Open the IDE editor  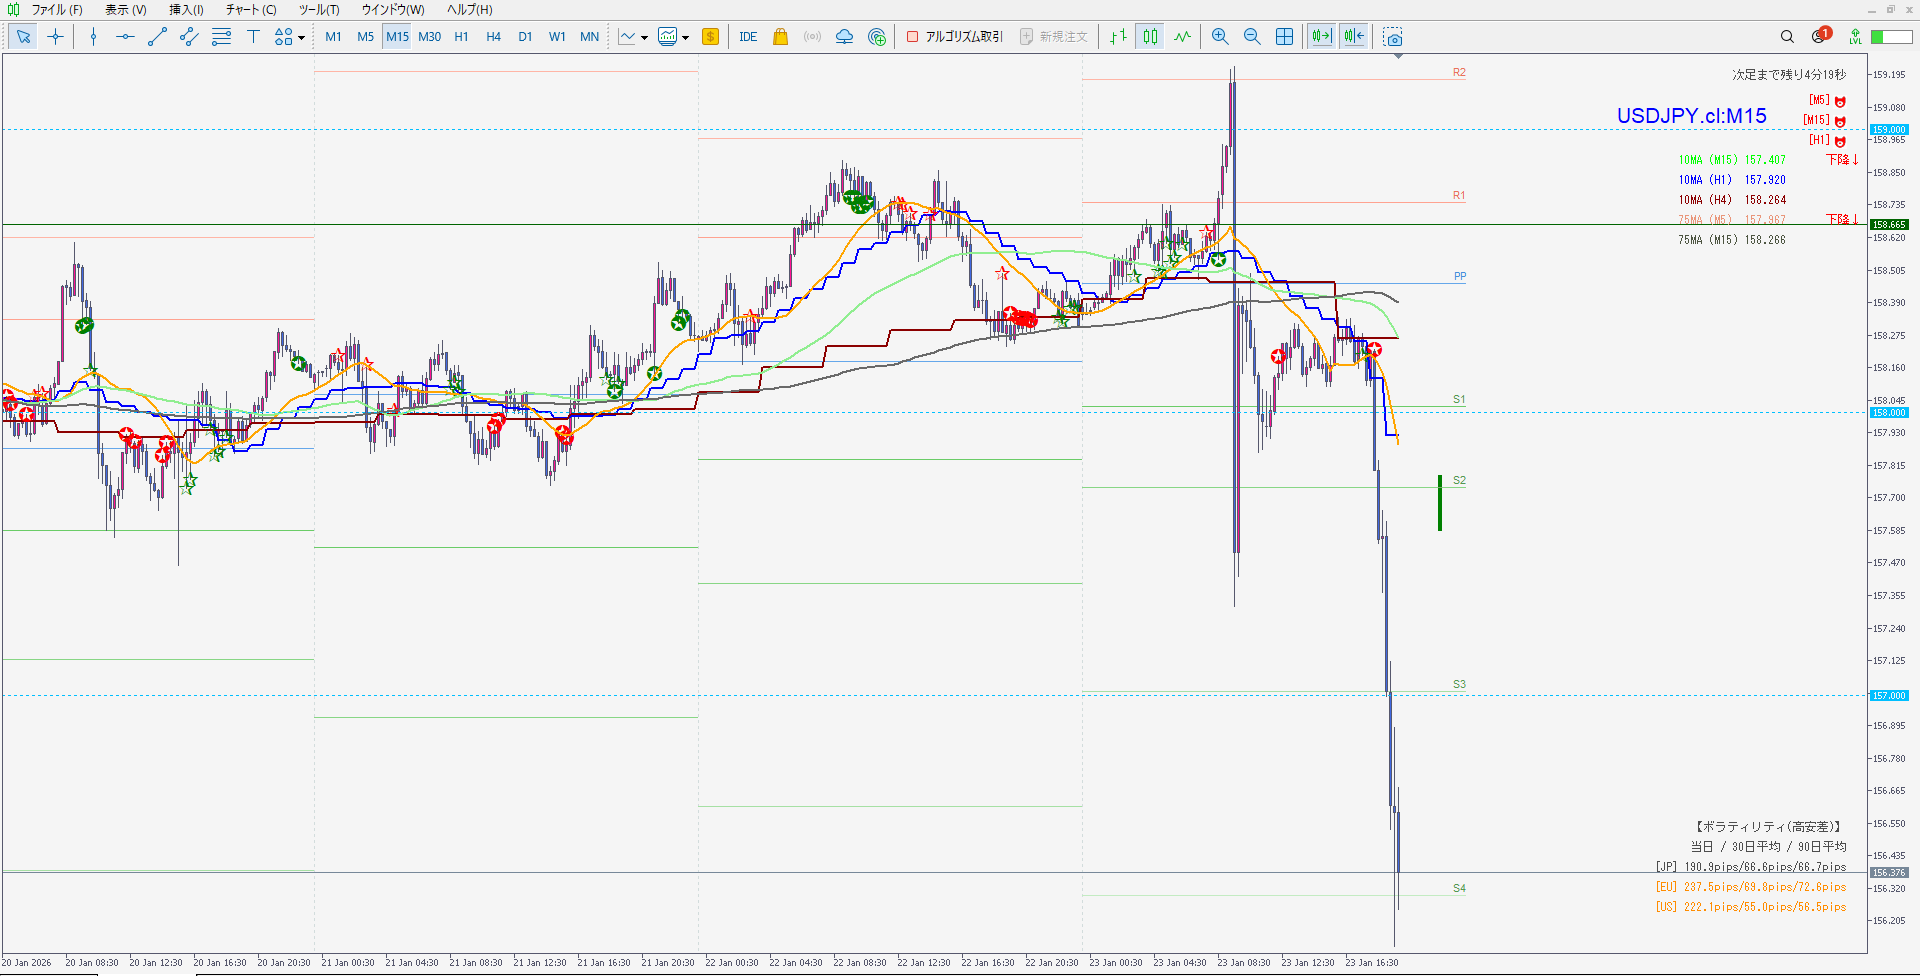748,37
